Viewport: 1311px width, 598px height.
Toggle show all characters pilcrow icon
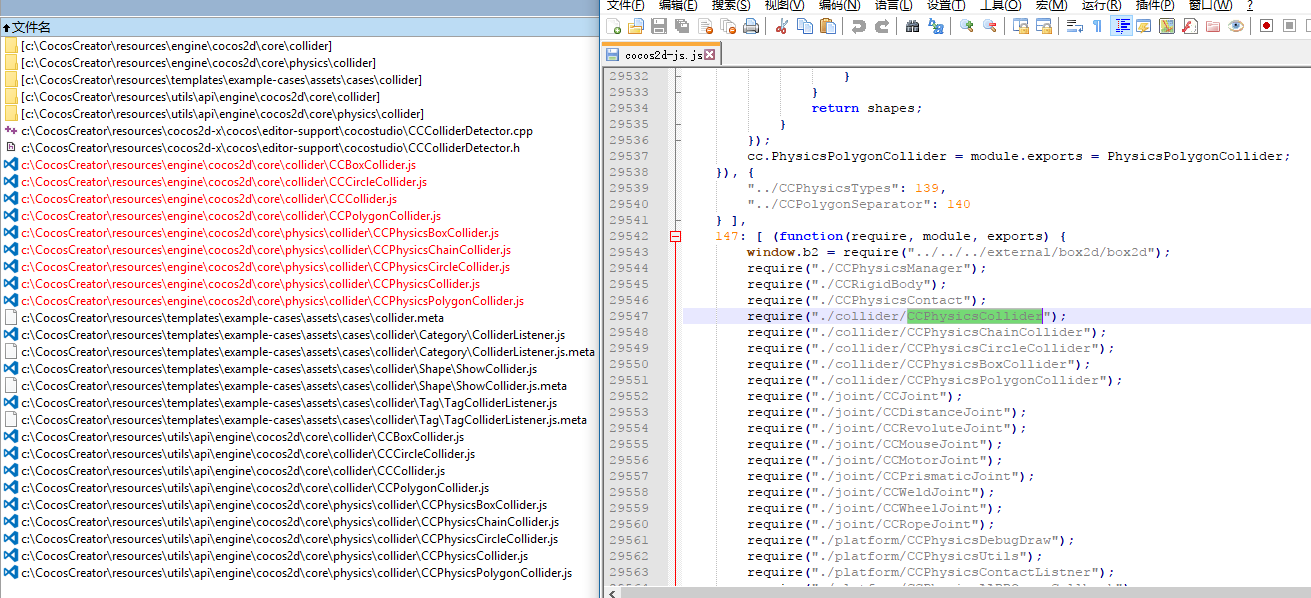(1097, 26)
